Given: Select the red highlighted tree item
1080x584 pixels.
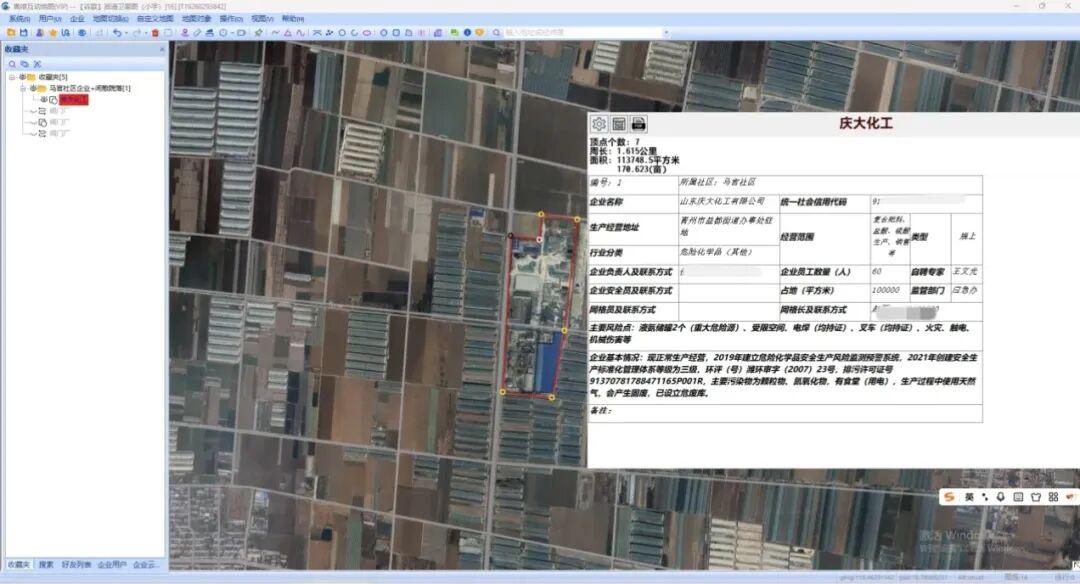Looking at the screenshot, I should (73, 100).
